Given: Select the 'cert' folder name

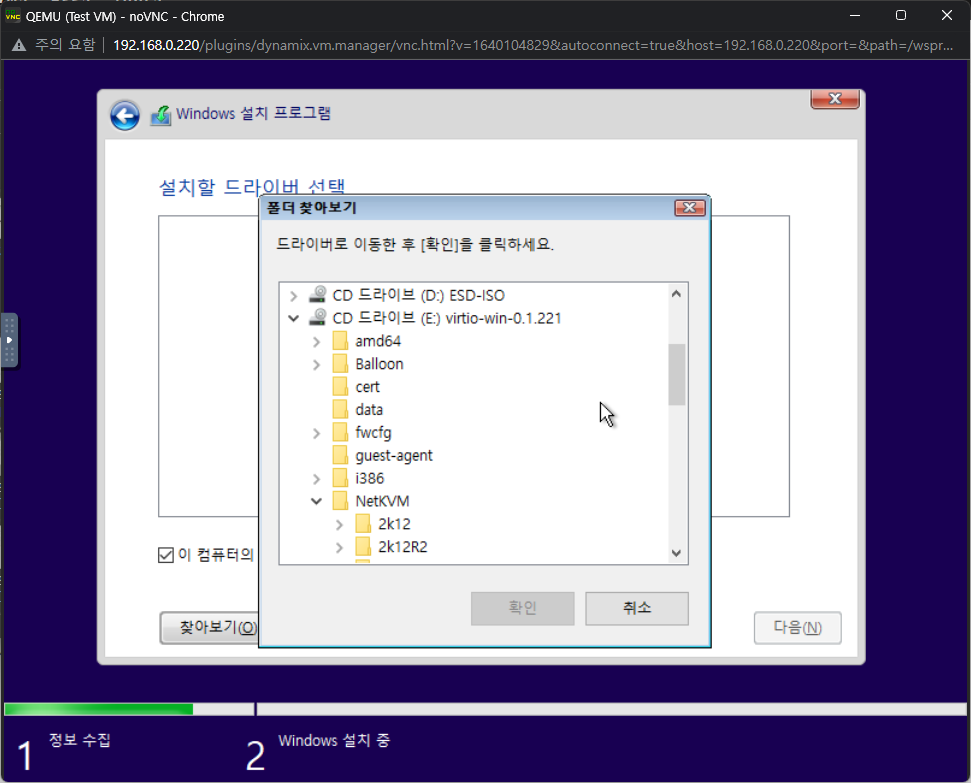Looking at the screenshot, I should (x=367, y=387).
